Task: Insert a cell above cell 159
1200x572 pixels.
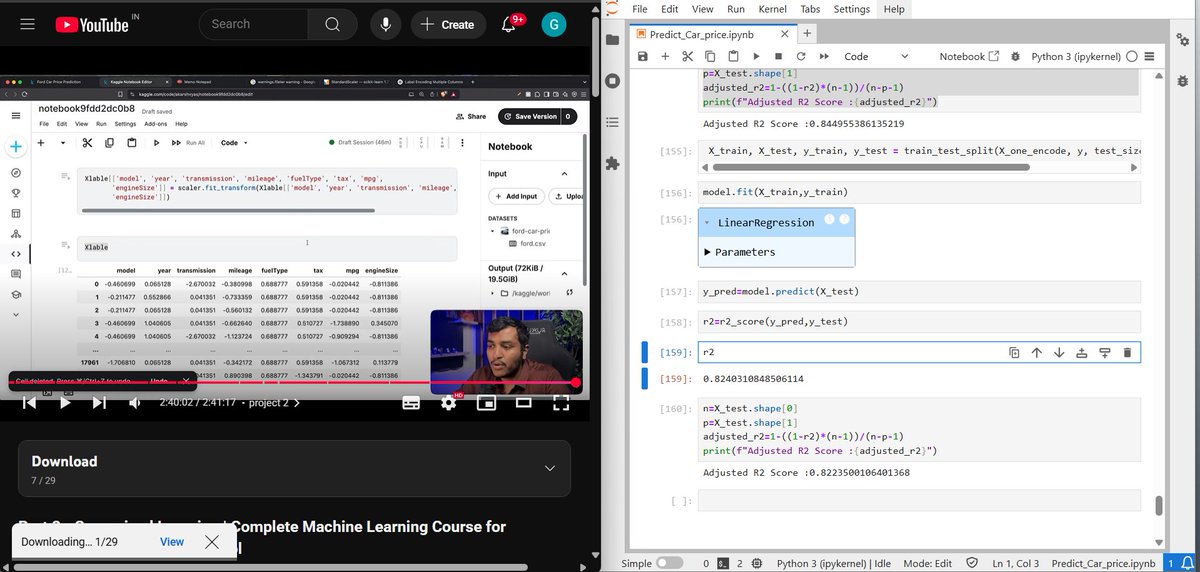Action: [x=1082, y=352]
